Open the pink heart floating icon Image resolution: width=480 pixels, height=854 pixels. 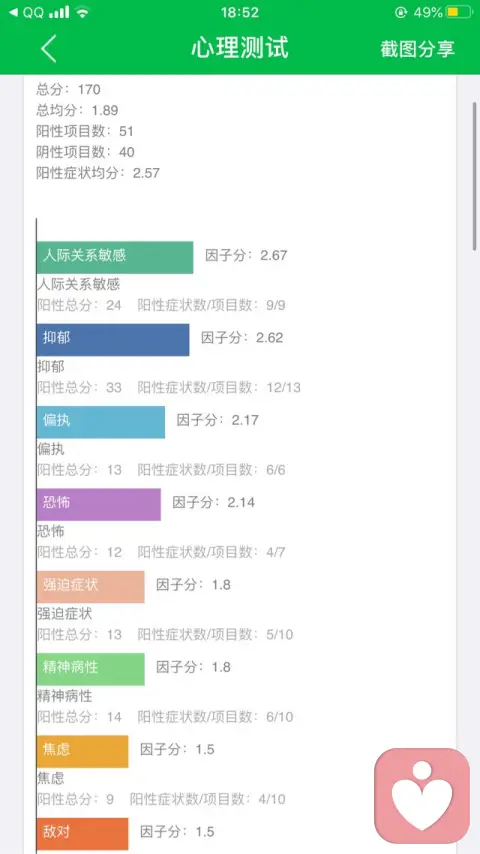422,796
